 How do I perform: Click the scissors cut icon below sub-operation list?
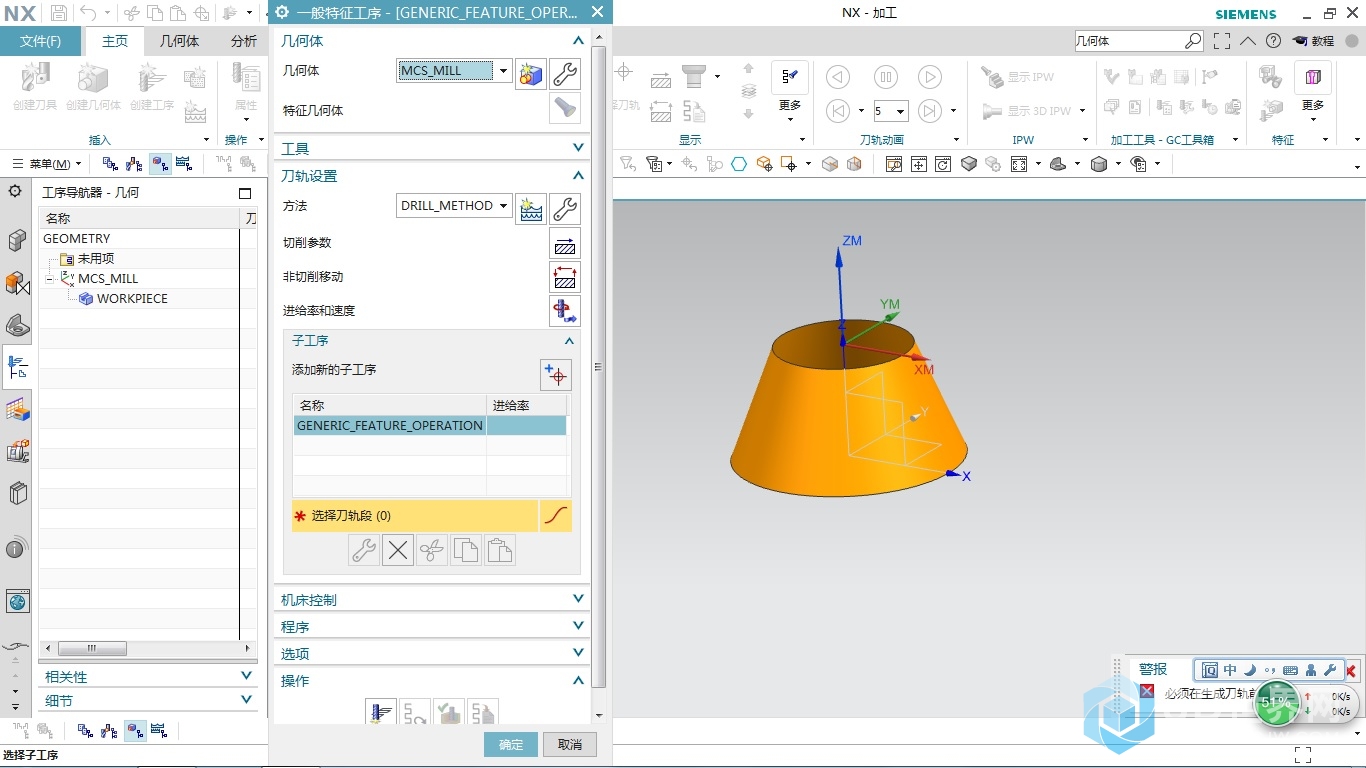point(432,550)
